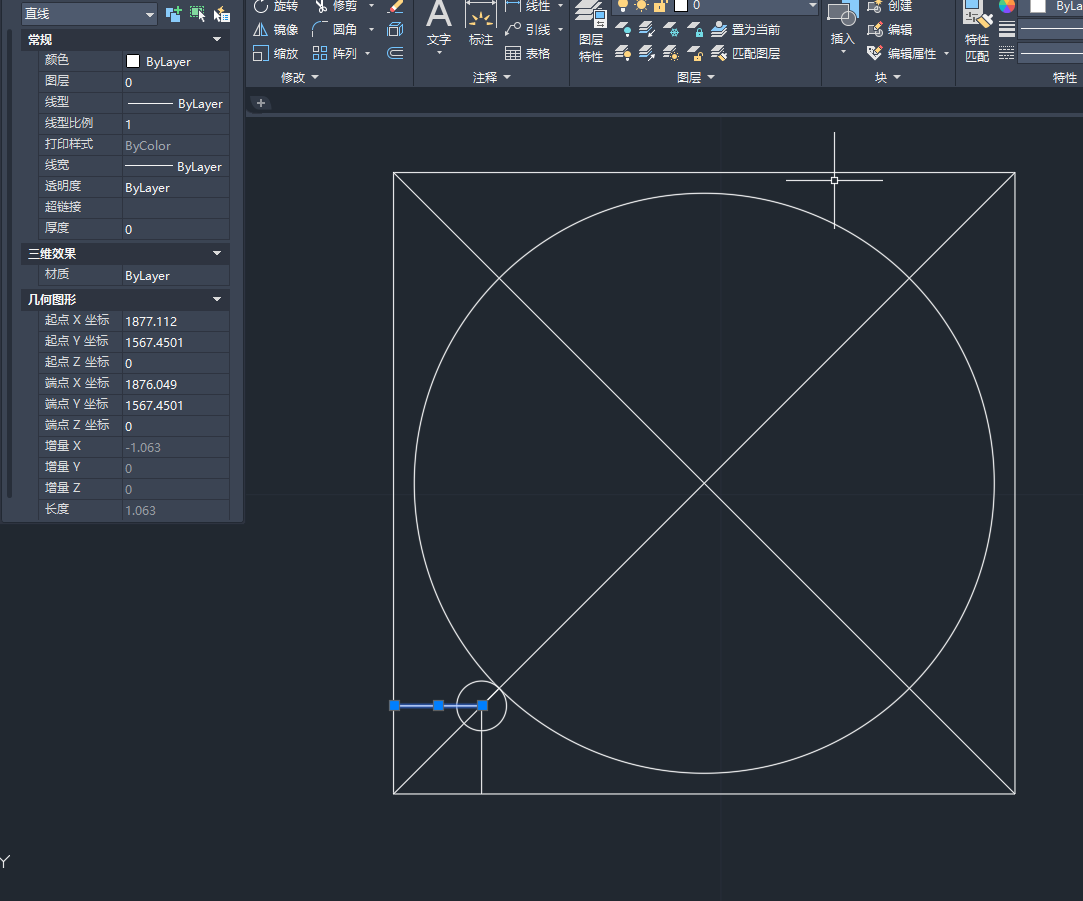
Task: Collapse the 常规 (General) properties section
Action: coord(217,40)
